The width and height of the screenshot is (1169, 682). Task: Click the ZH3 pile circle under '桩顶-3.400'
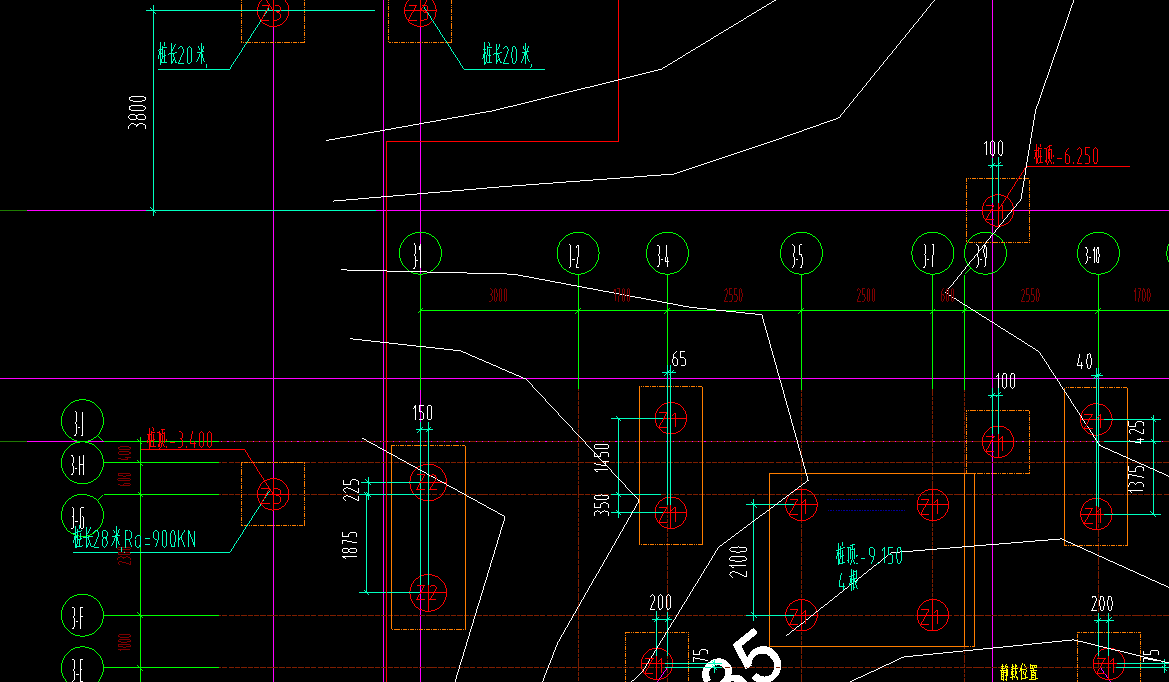(273, 494)
